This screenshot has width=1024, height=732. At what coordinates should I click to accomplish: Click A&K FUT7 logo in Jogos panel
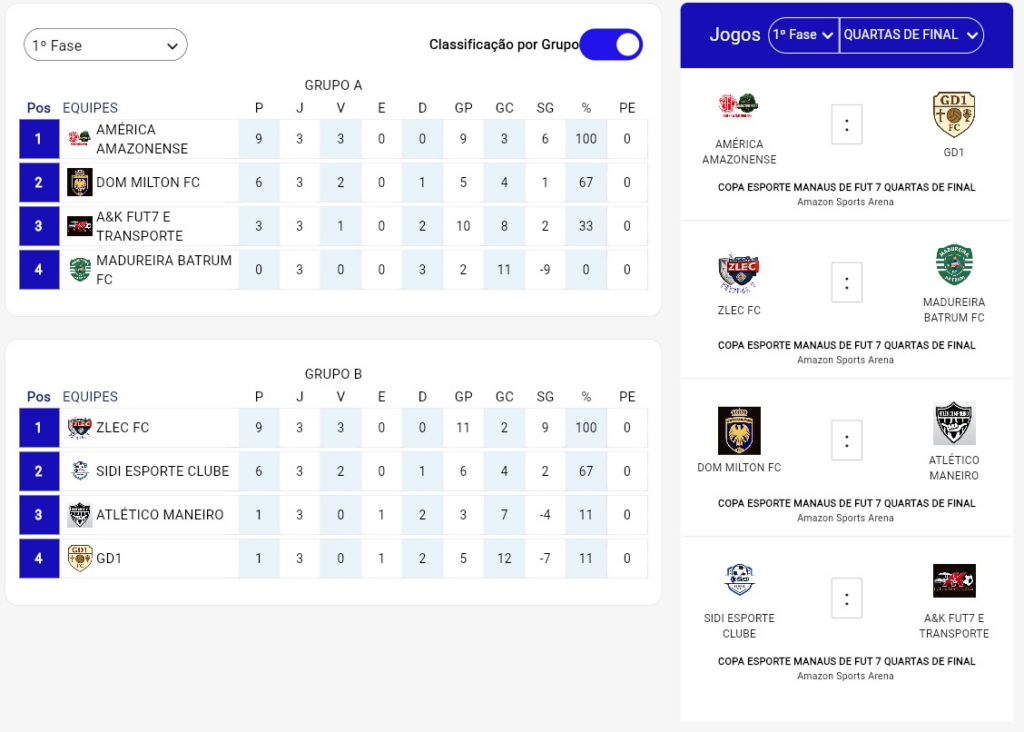pyautogui.click(x=953, y=581)
